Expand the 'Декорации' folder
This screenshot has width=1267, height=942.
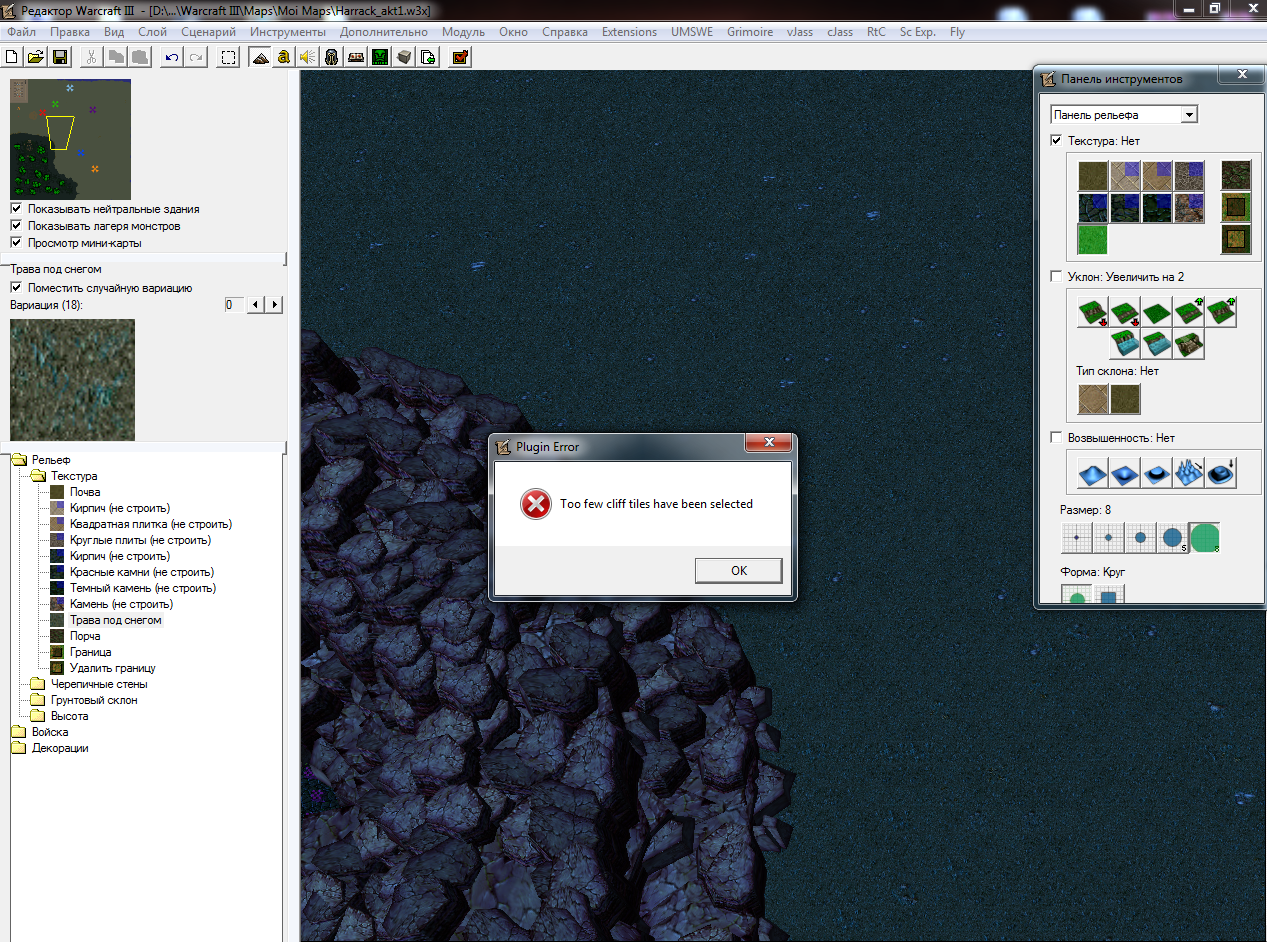(18, 748)
